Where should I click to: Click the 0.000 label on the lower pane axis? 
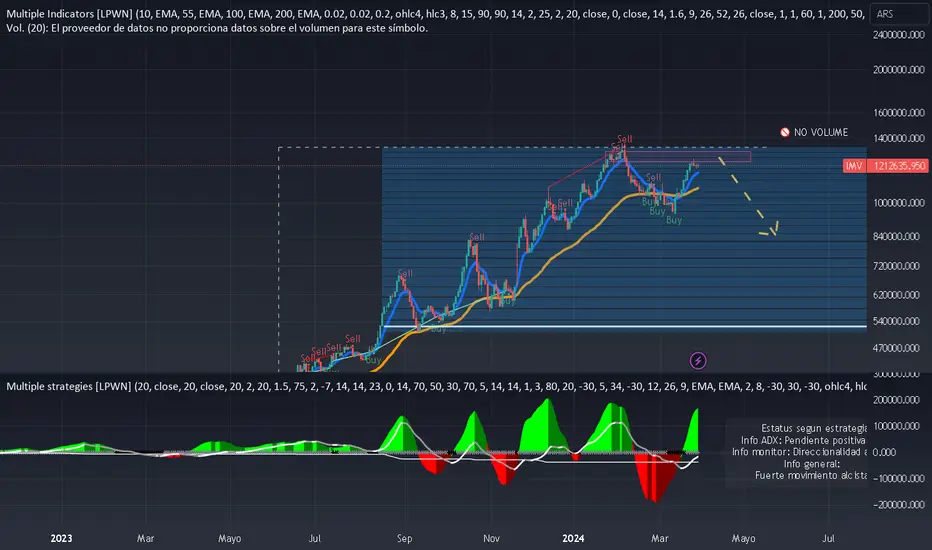click(884, 452)
